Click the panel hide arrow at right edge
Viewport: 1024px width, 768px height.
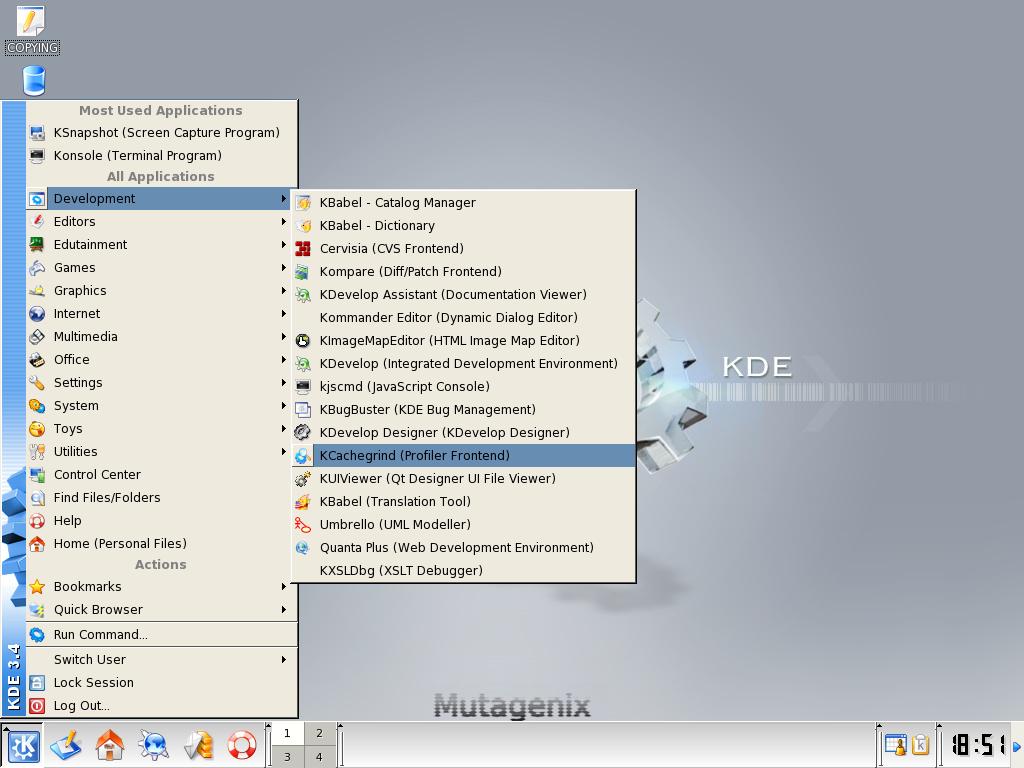coord(1017,745)
